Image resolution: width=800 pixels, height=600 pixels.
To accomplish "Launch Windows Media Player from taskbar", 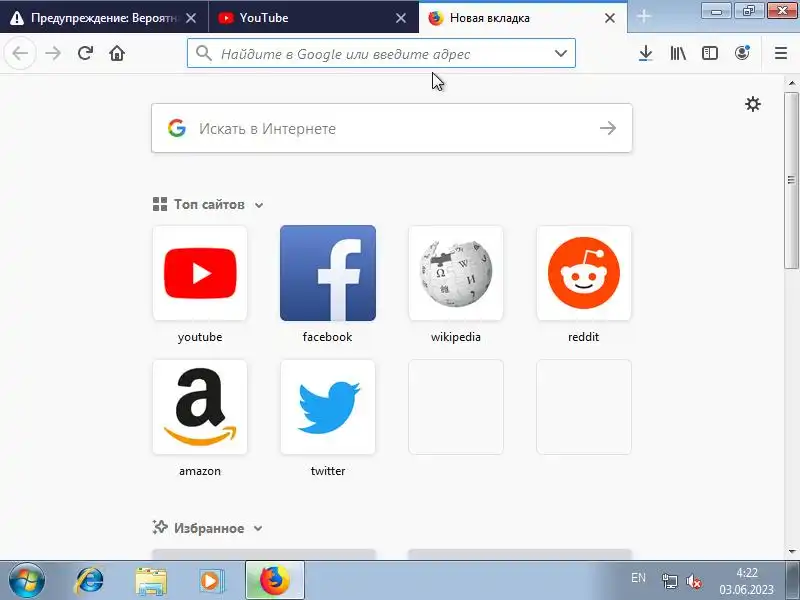I will click(x=211, y=580).
